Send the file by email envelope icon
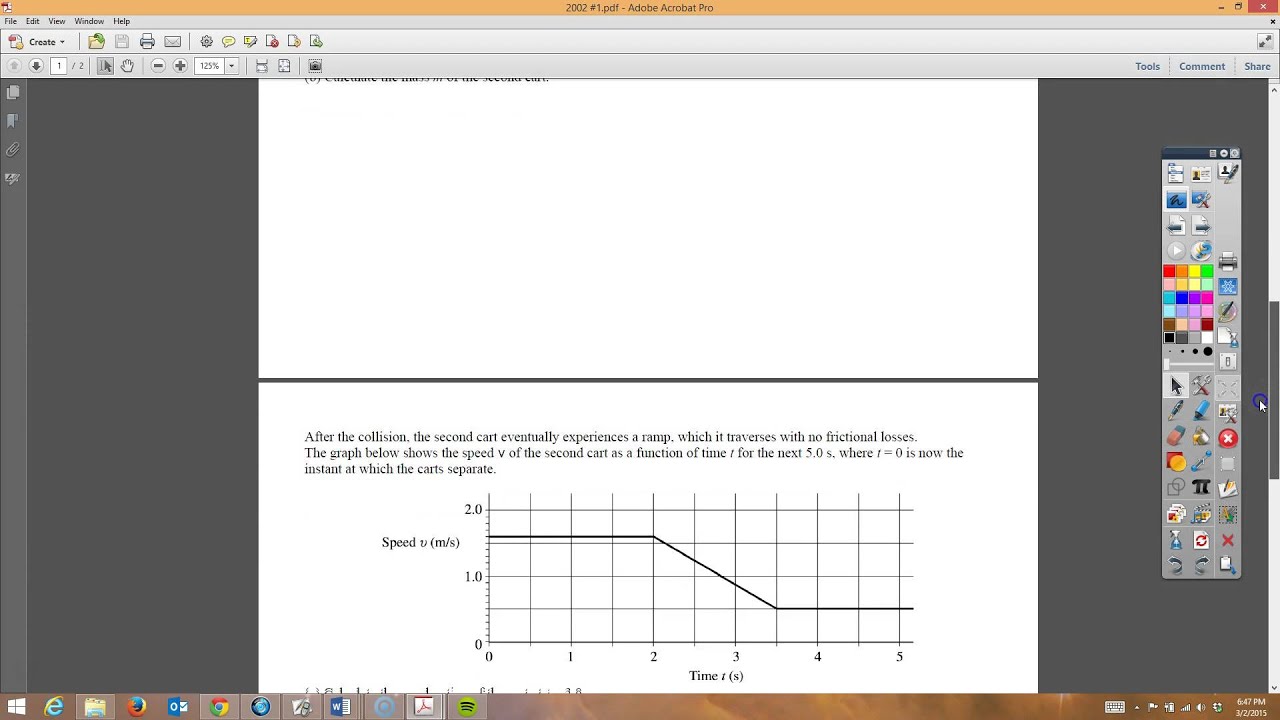Viewport: 1280px width, 720px height. 172,42
